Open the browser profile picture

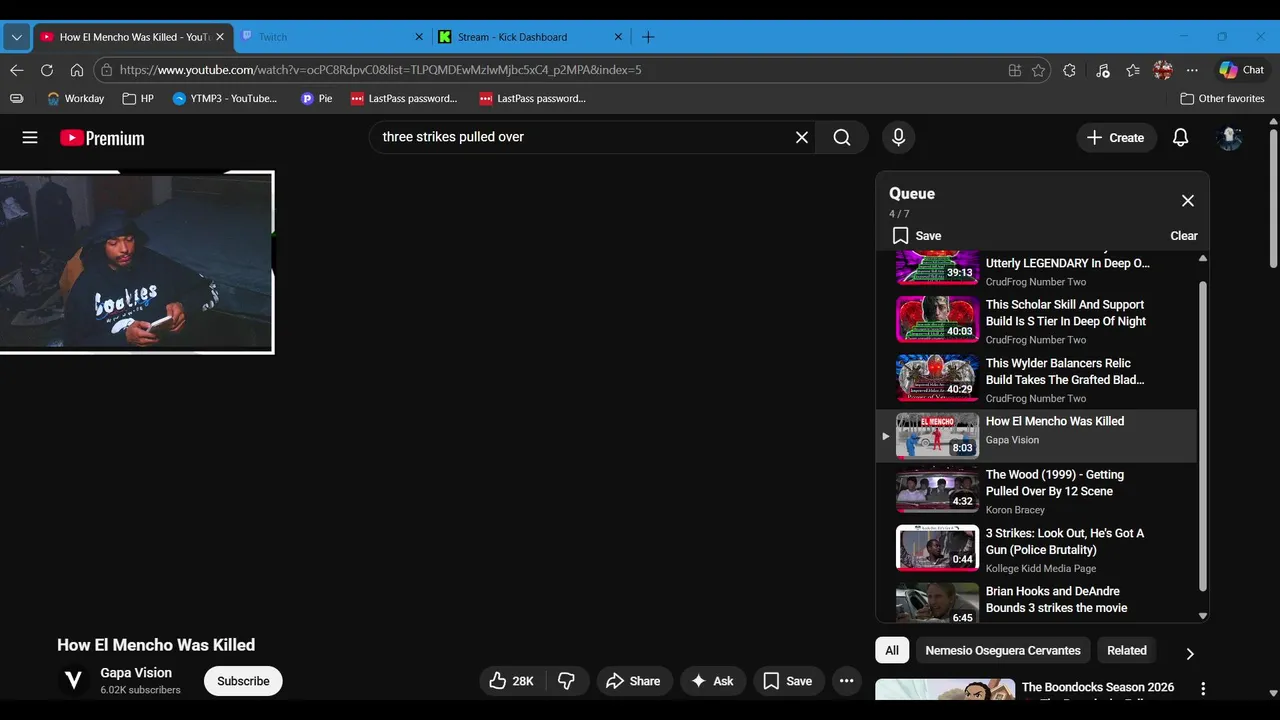pyautogui.click(x=1163, y=70)
